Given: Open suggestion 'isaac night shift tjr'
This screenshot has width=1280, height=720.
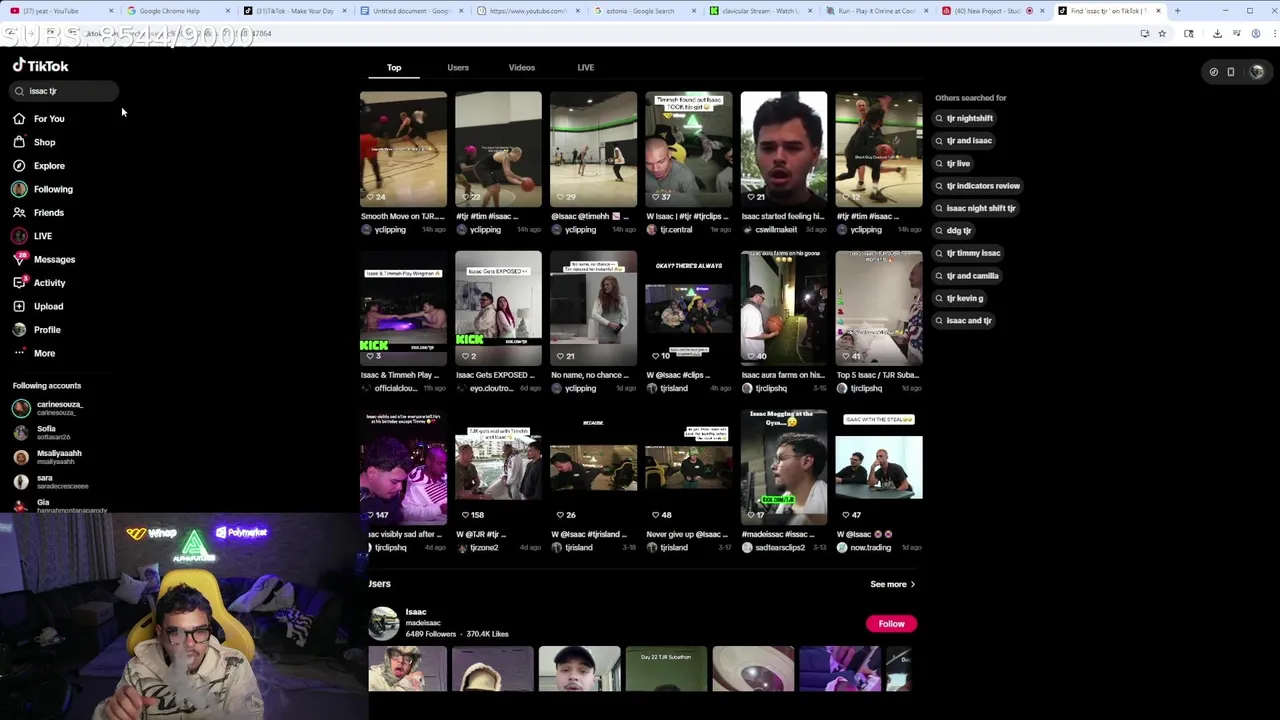Looking at the screenshot, I should click(975, 208).
